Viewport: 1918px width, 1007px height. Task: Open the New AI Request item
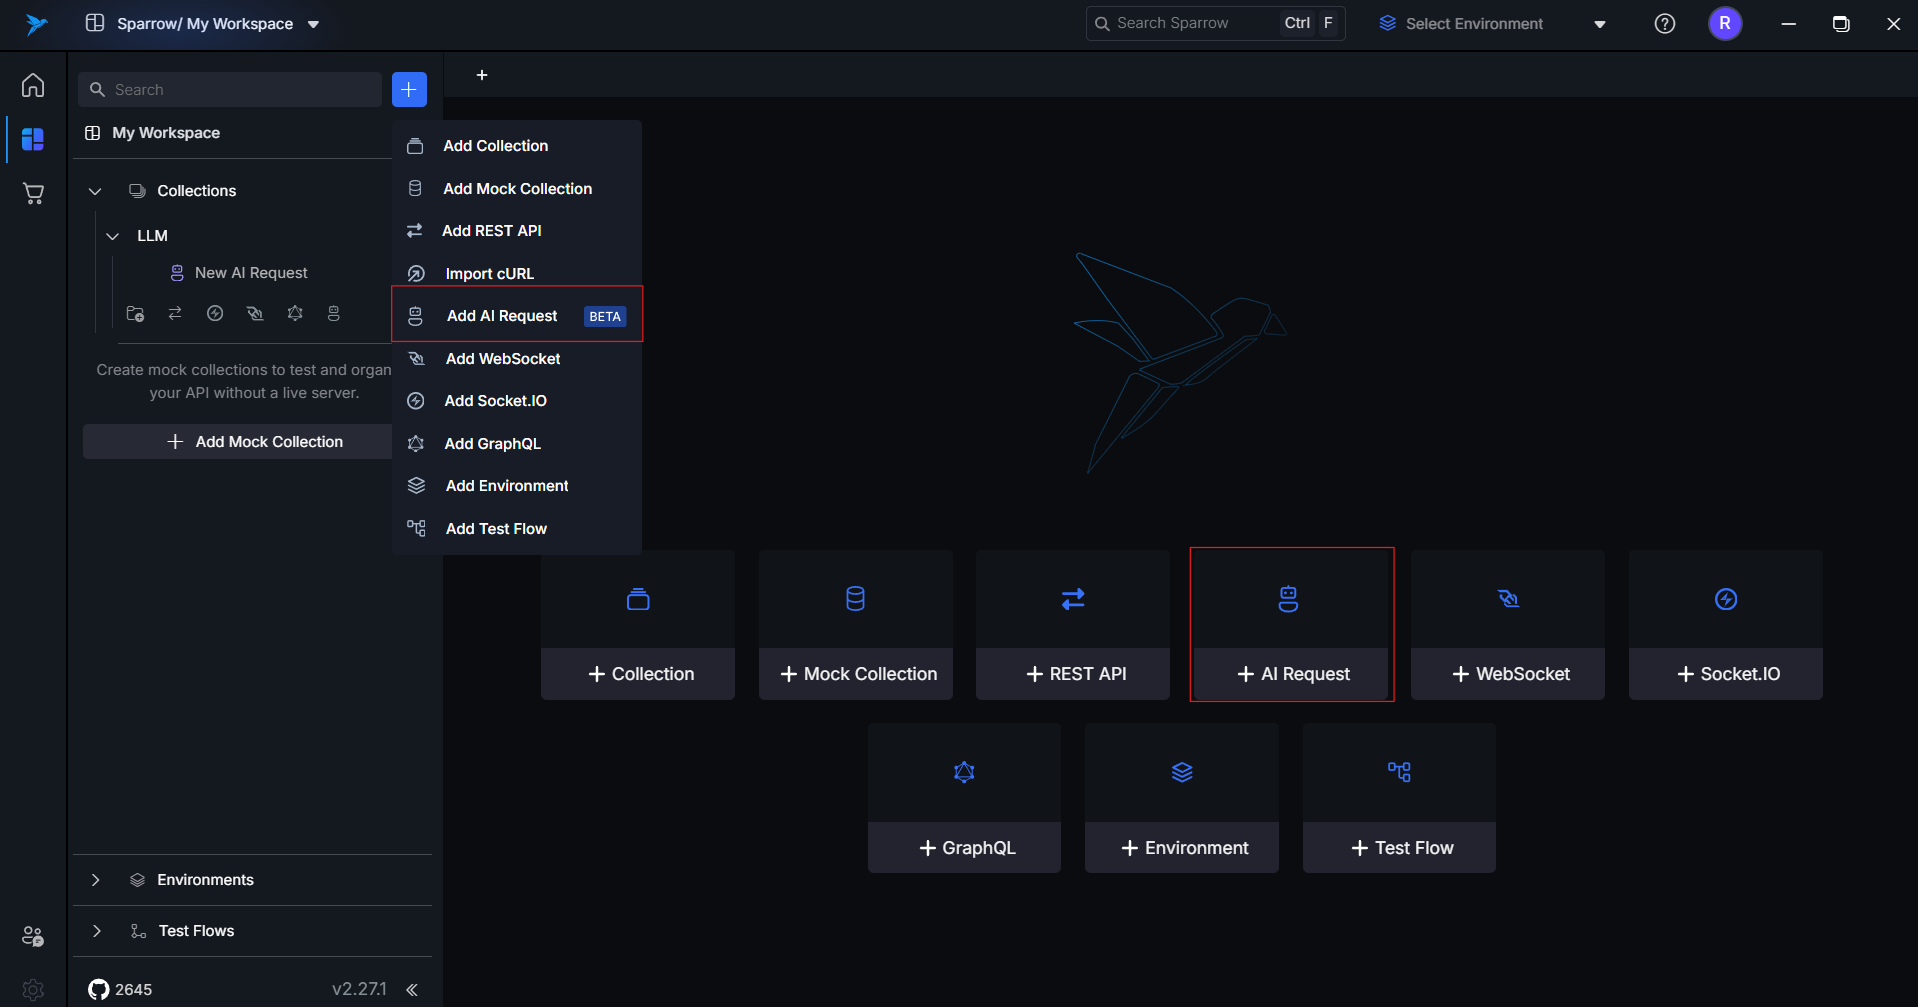pos(250,273)
